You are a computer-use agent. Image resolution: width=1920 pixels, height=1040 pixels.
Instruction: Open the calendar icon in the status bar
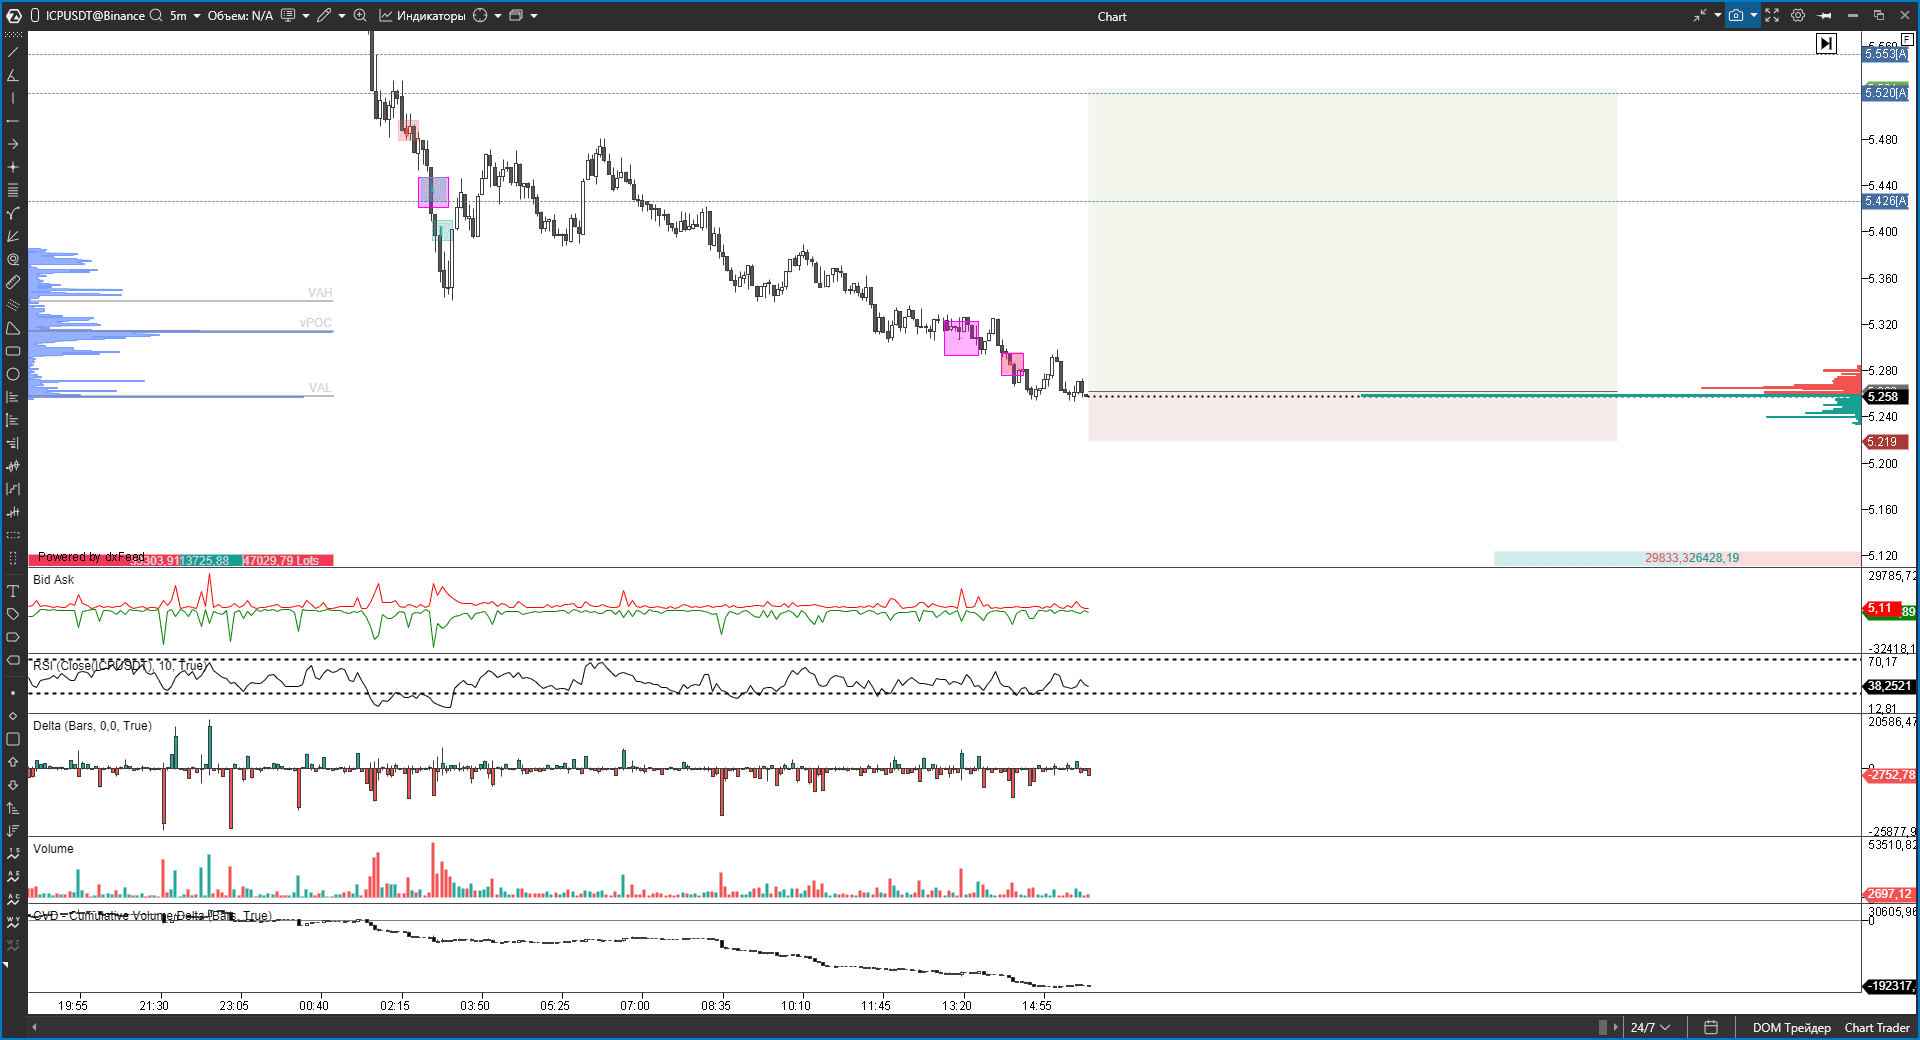coord(1711,1027)
